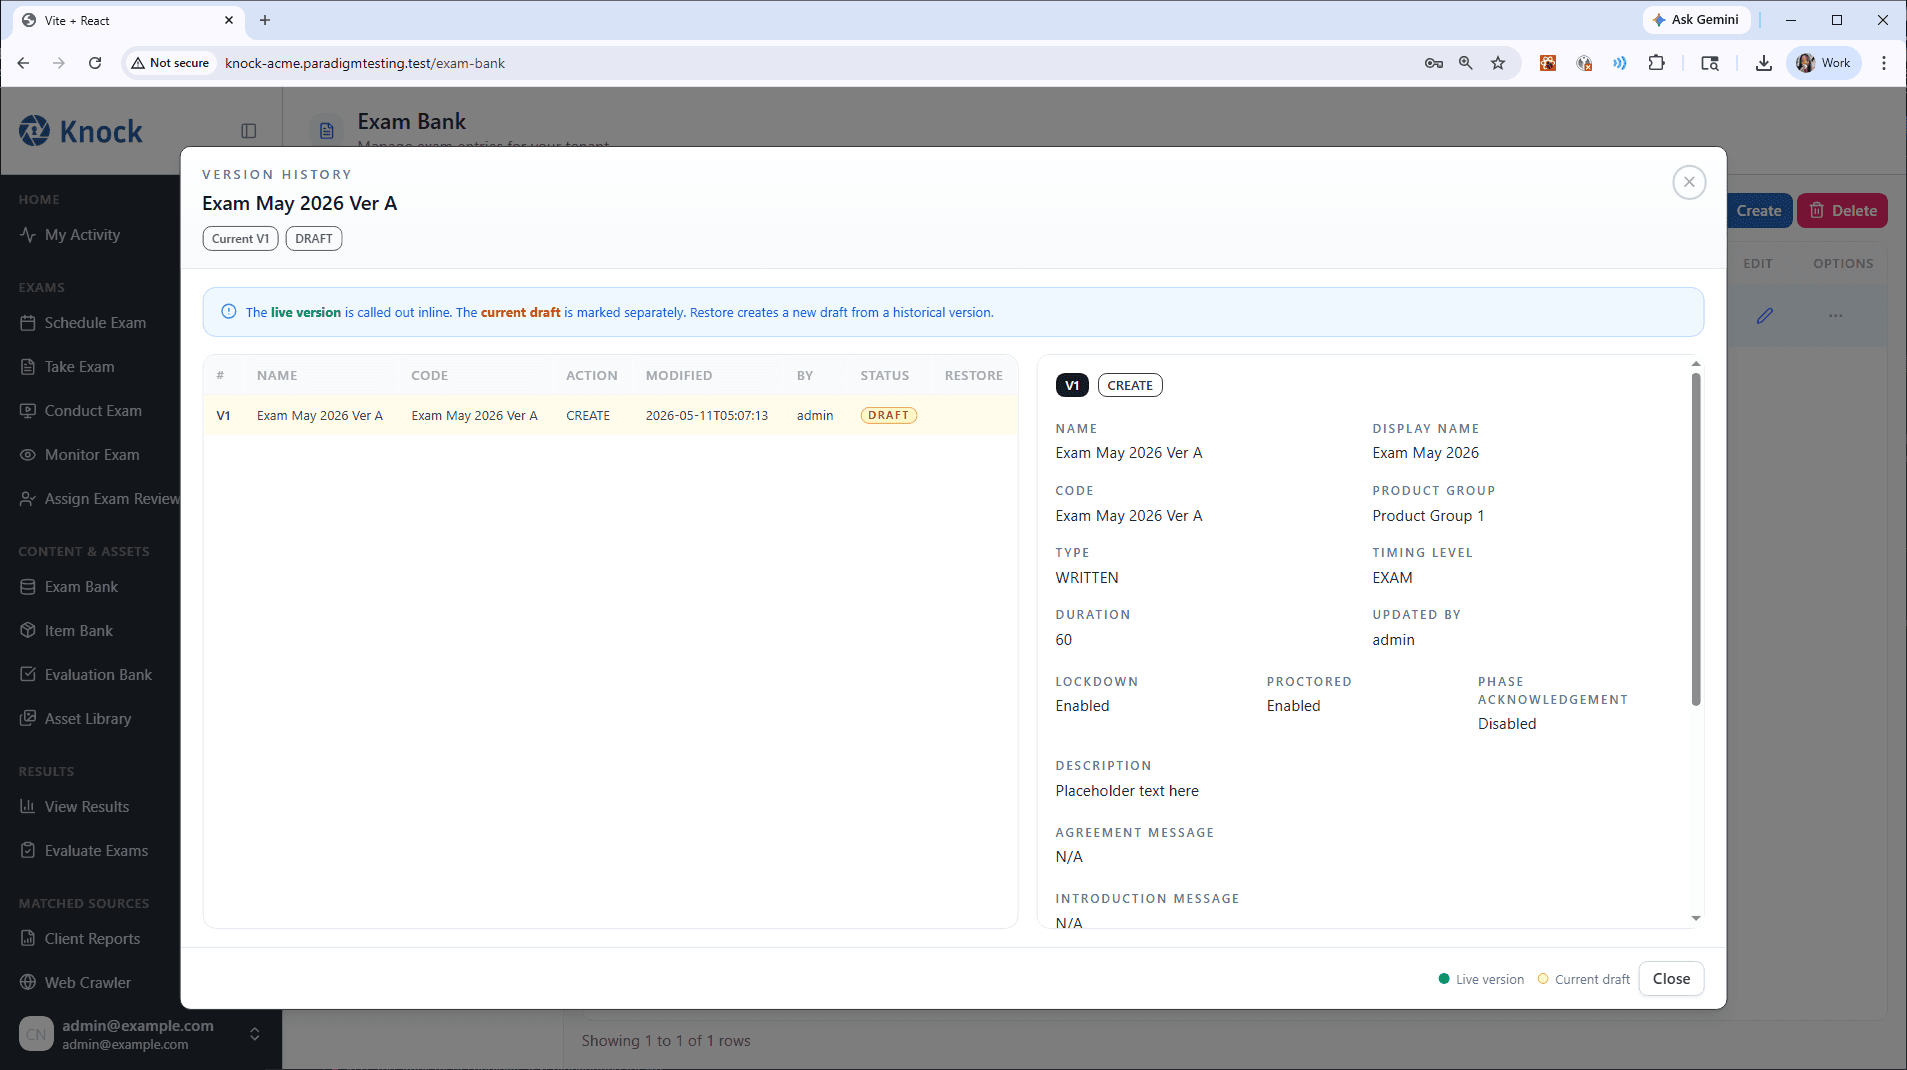Click the DRAFT status badge in the V1 row
1907x1070 pixels.
click(x=888, y=415)
